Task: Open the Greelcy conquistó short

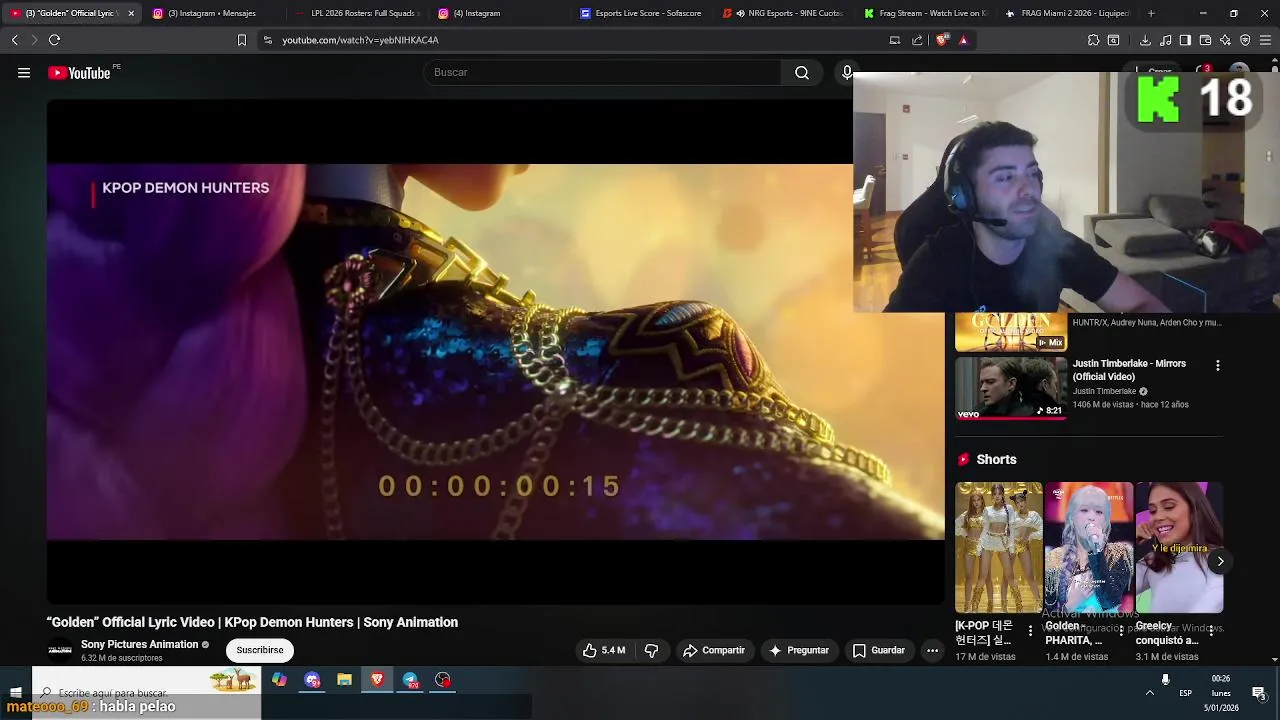Action: (x=1179, y=547)
